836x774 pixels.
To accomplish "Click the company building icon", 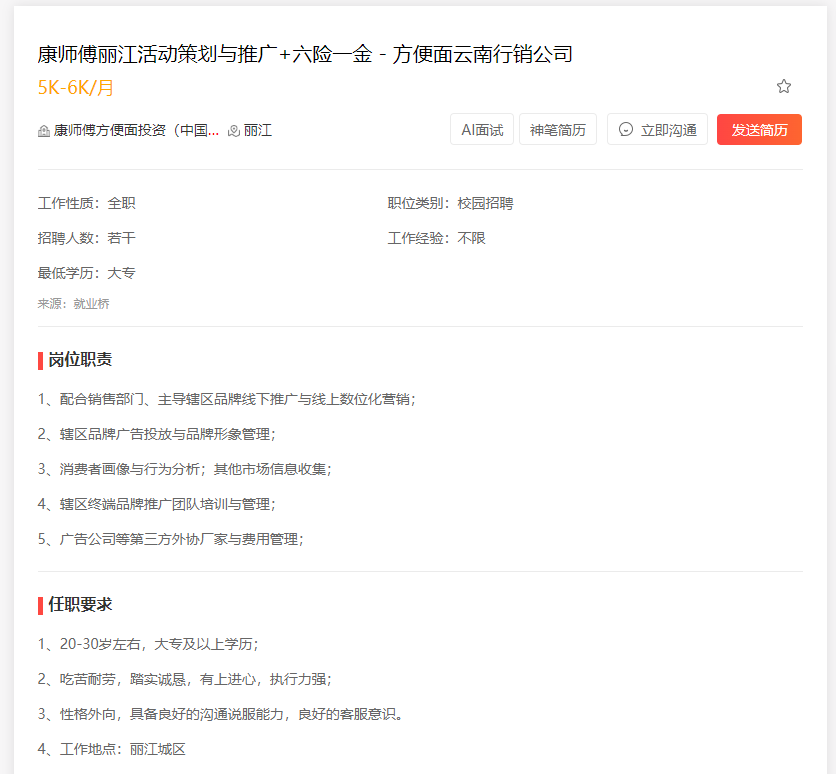I will (x=44, y=131).
